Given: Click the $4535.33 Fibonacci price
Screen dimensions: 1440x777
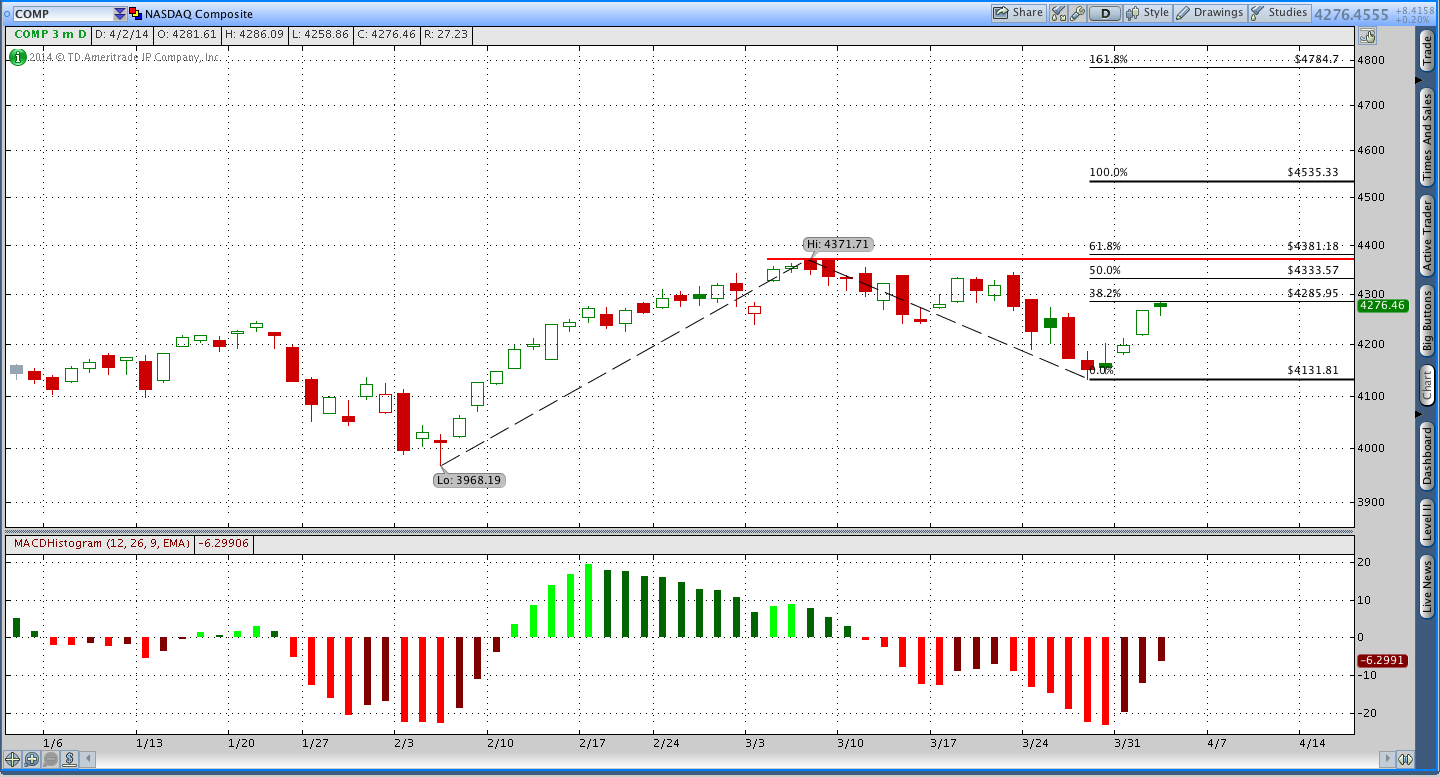Looking at the screenshot, I should 1312,172.
